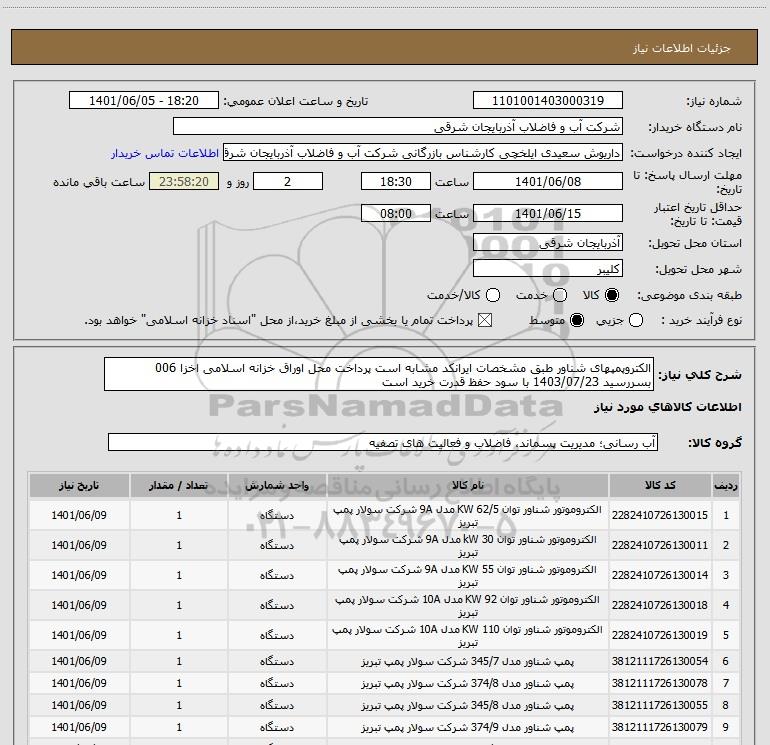Choose the جزیی purchase type radio
Screen dimensions: 770x745
point(635,320)
